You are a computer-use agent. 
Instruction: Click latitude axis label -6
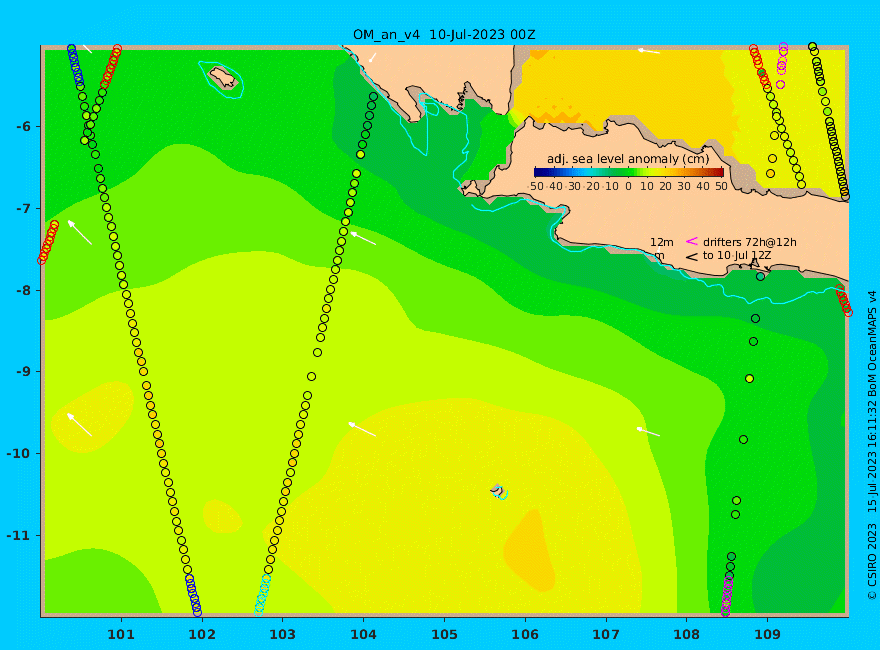click(22, 127)
